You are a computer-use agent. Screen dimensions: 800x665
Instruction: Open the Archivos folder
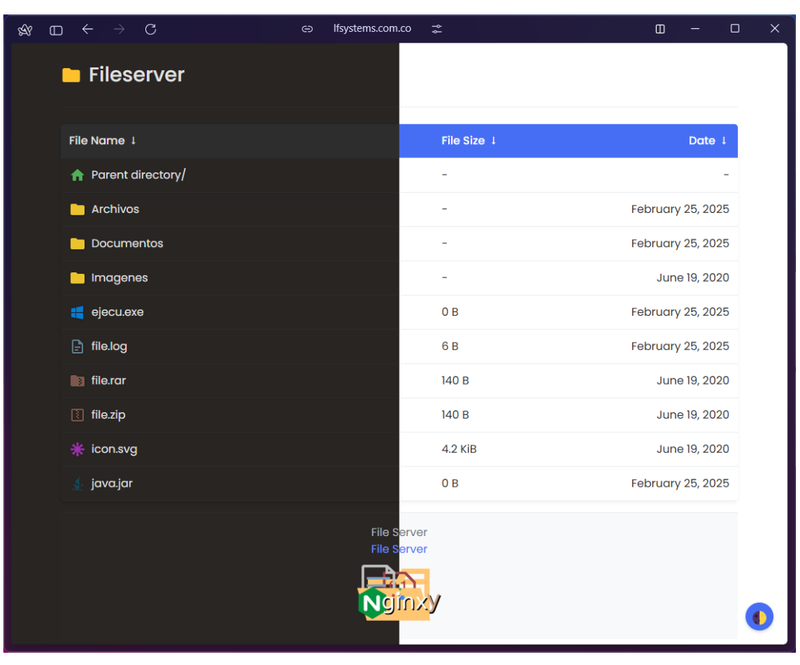click(115, 209)
